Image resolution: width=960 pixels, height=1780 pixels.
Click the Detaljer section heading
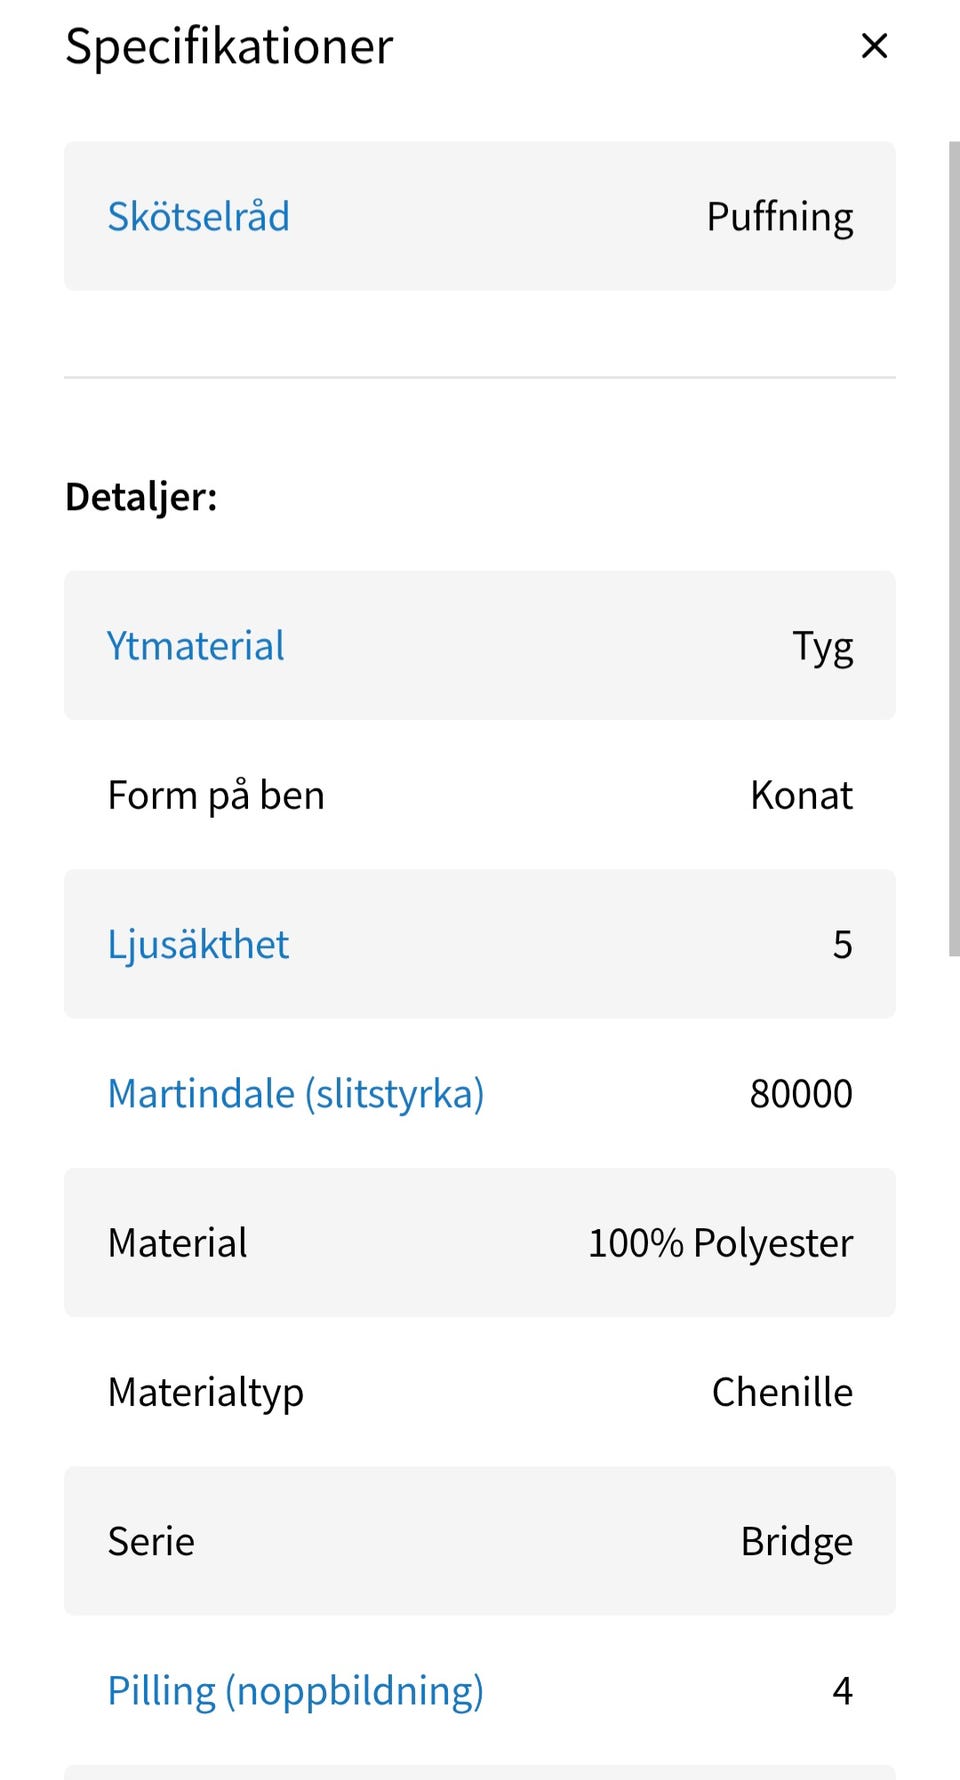(141, 496)
